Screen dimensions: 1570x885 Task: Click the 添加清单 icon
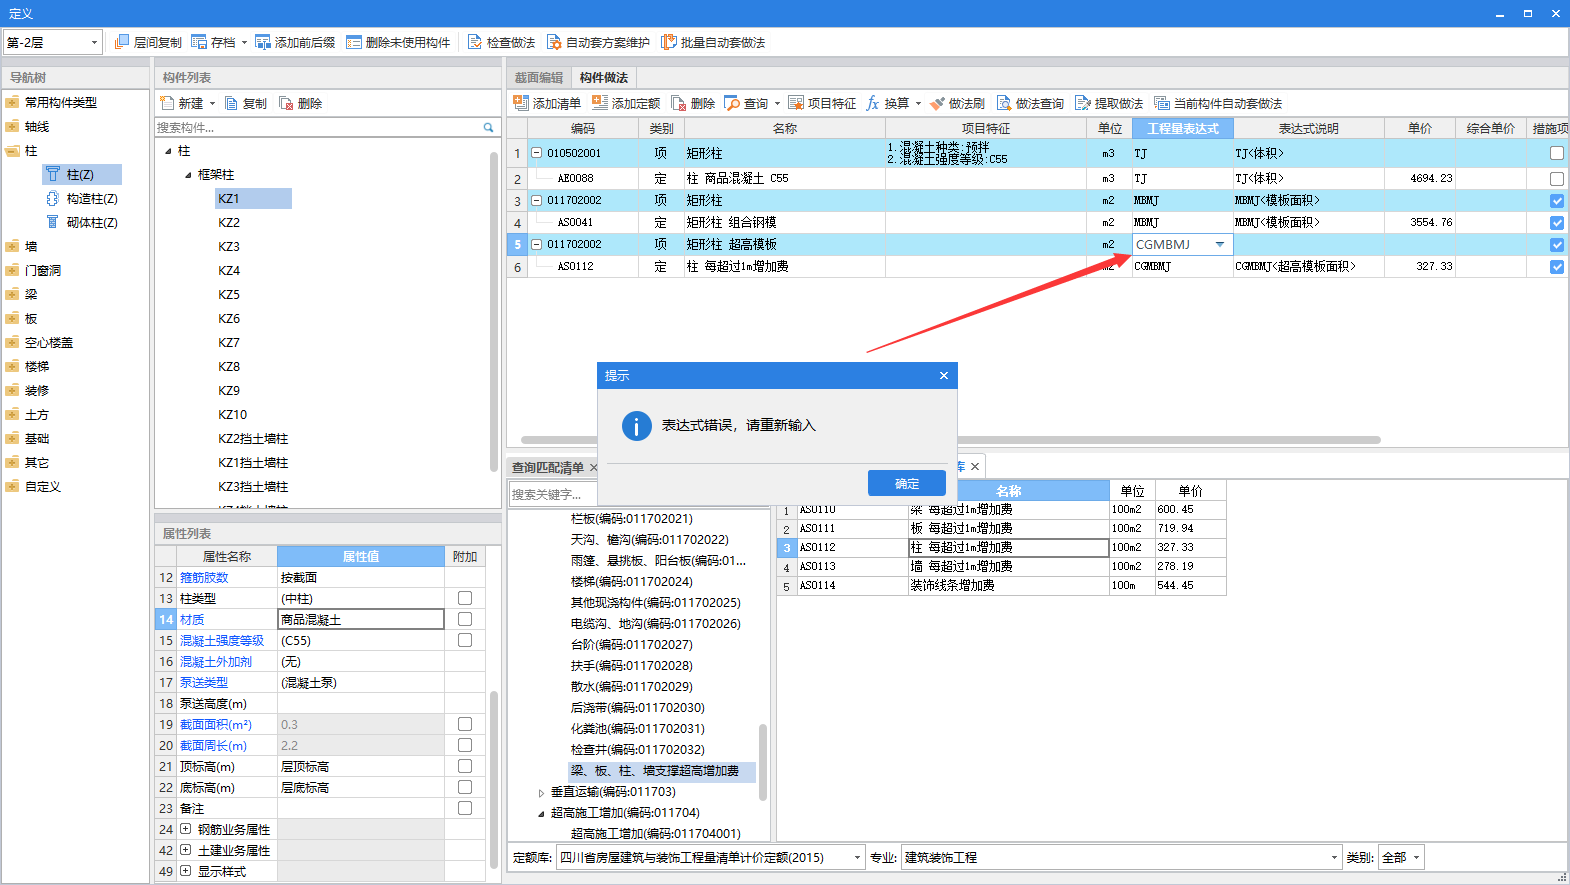pyautogui.click(x=521, y=103)
